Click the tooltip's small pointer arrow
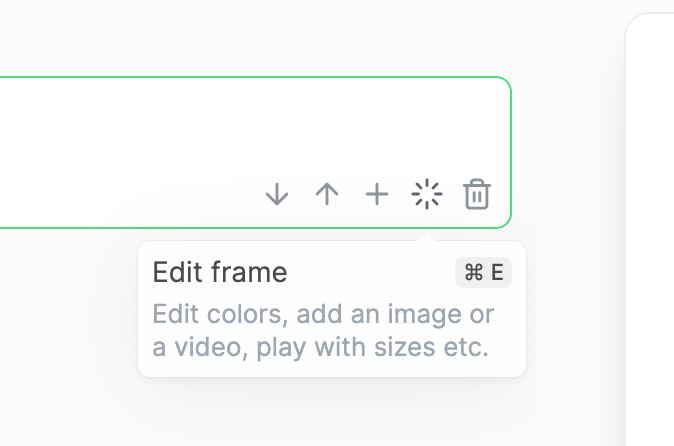Viewport: 674px width, 446px height. tap(427, 237)
